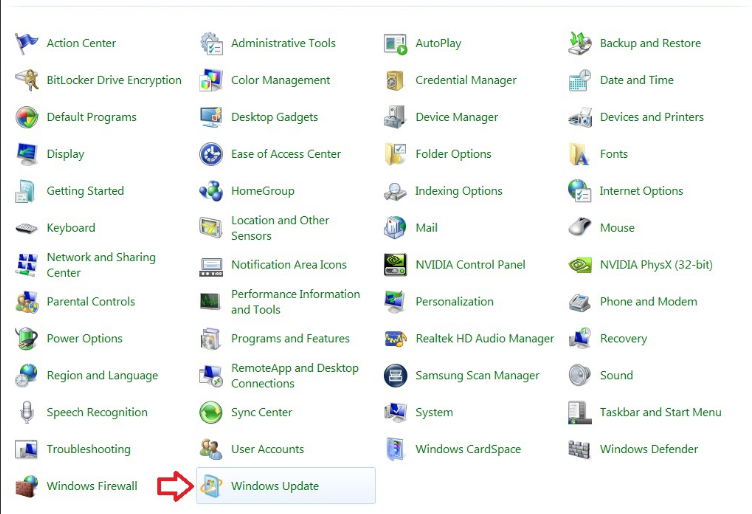Click the Mail icon
752x514 pixels.
[x=396, y=228]
